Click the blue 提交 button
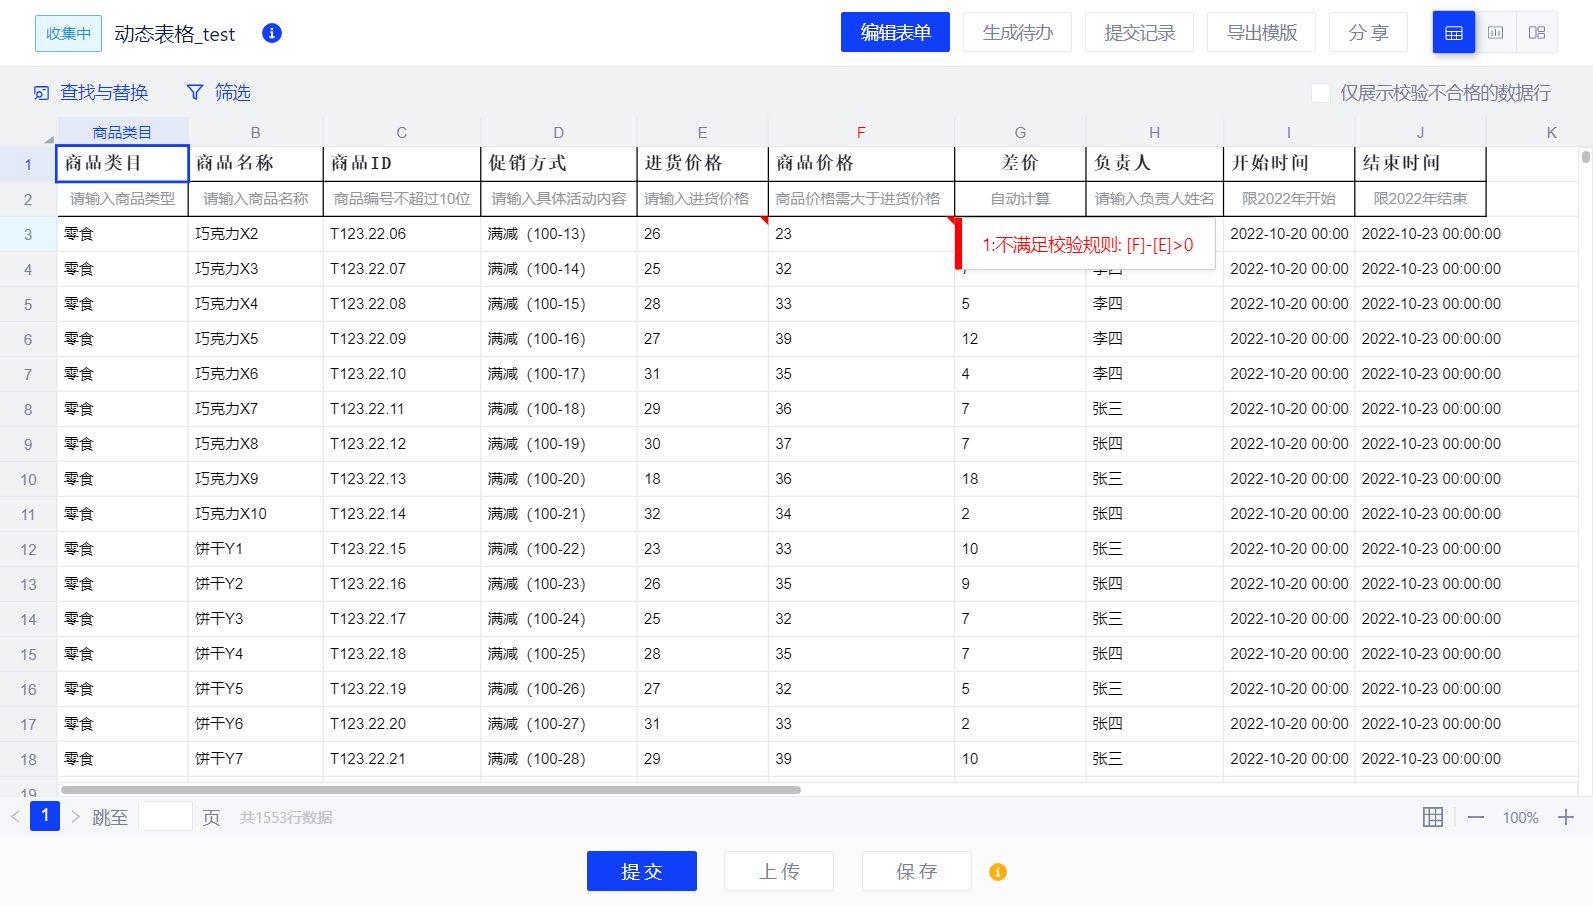 pyautogui.click(x=641, y=871)
